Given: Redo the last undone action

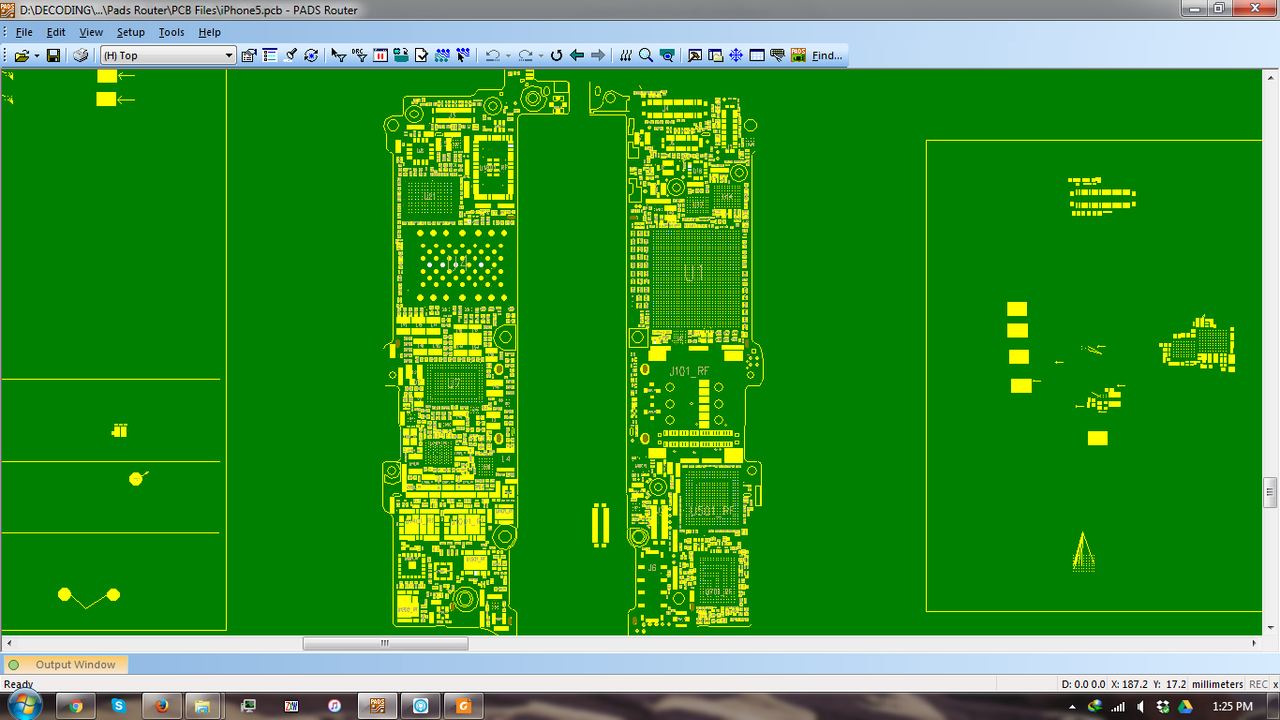Looking at the screenshot, I should click(x=525, y=56).
